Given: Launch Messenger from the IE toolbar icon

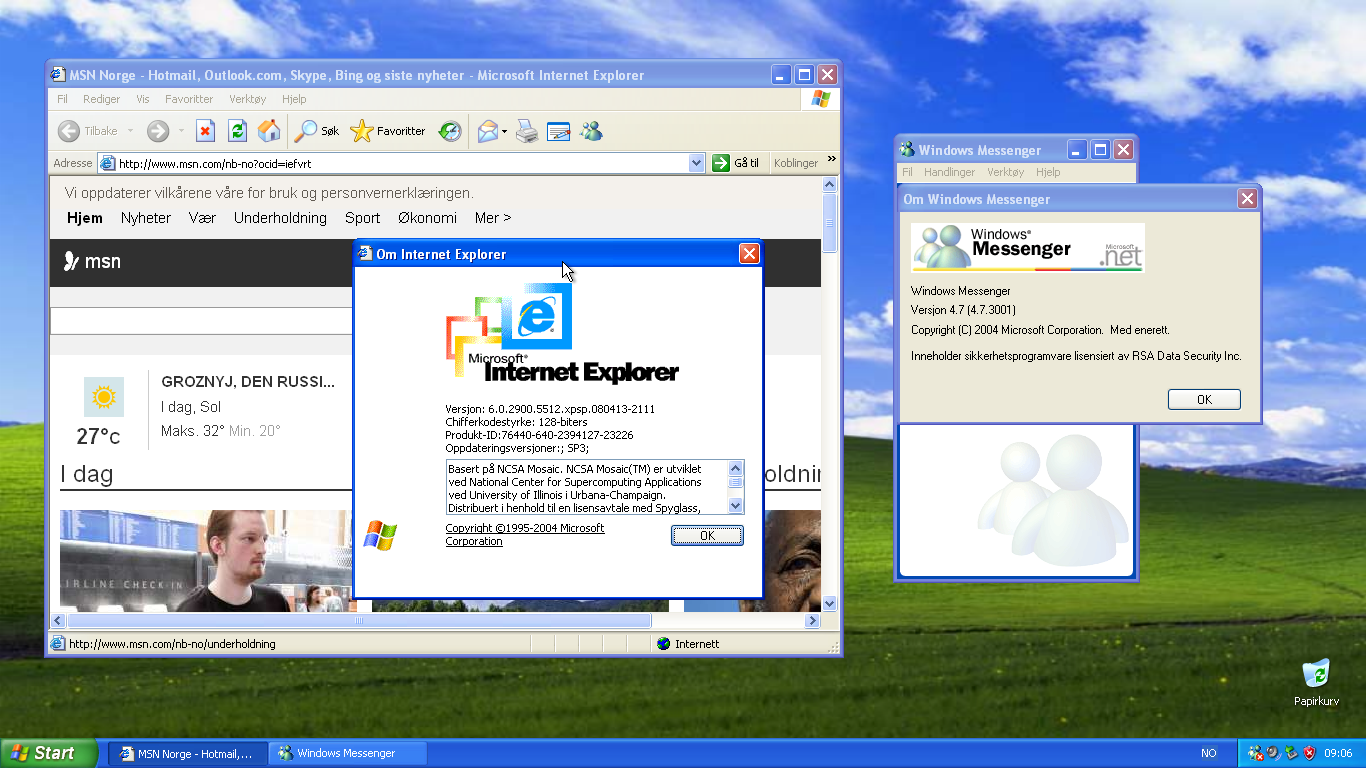Looking at the screenshot, I should (591, 131).
